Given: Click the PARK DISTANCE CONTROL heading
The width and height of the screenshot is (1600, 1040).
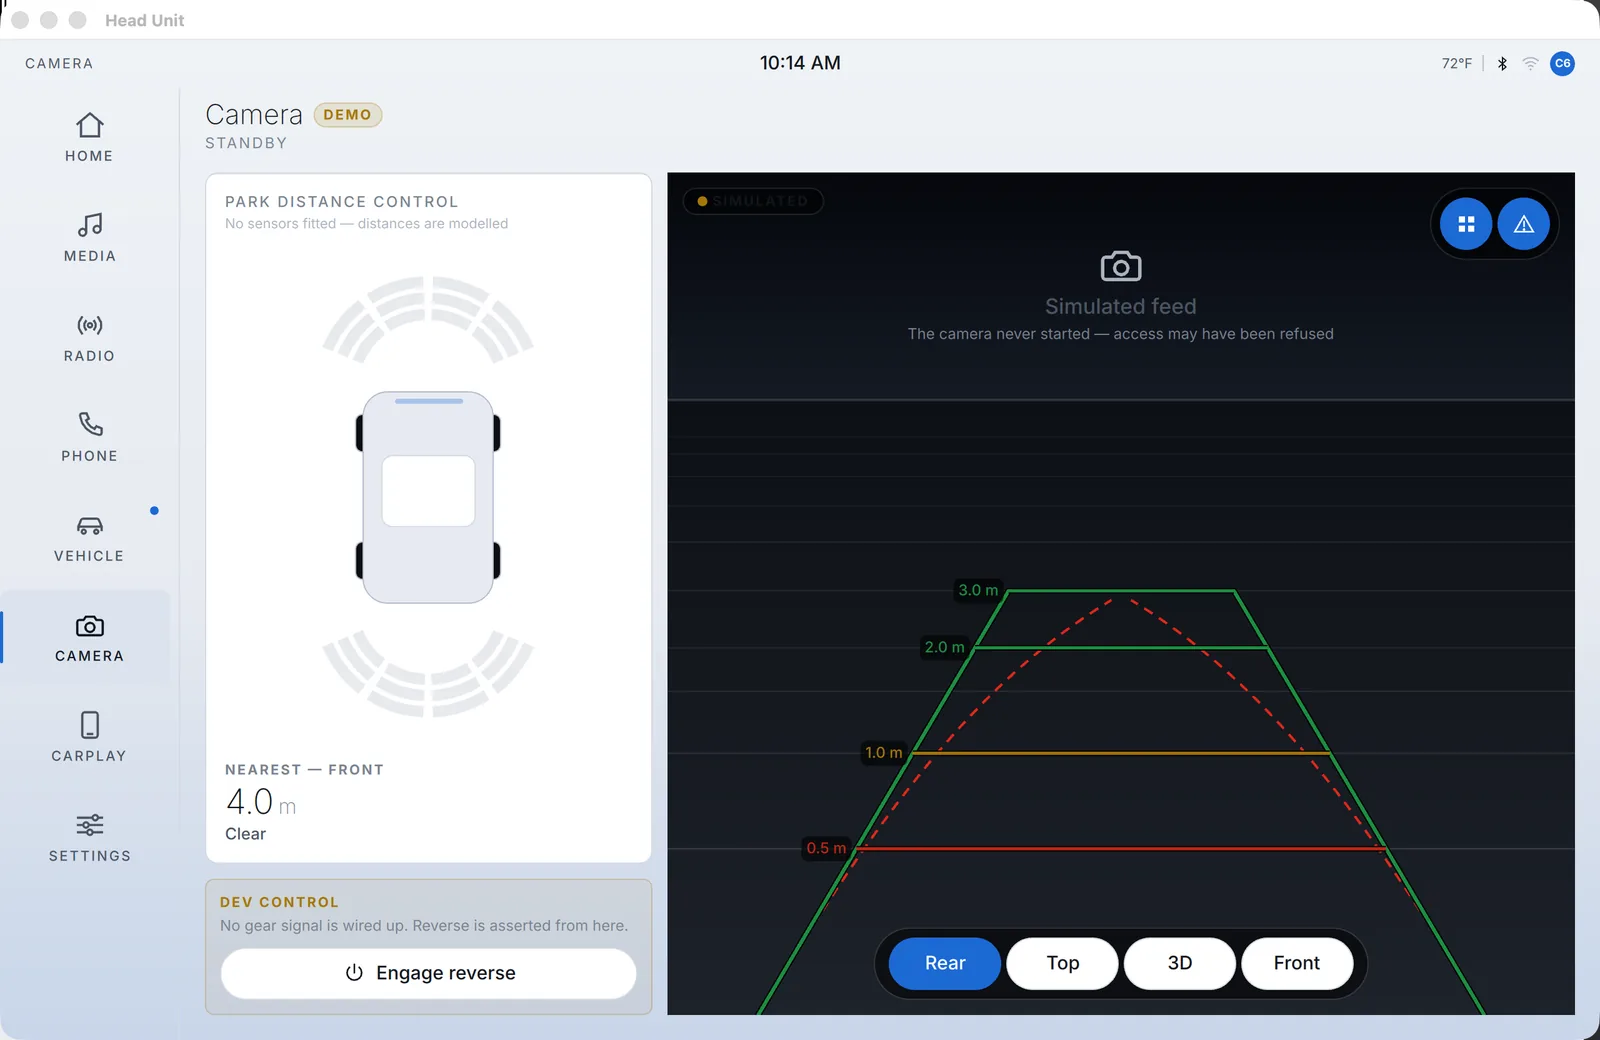Looking at the screenshot, I should [341, 202].
